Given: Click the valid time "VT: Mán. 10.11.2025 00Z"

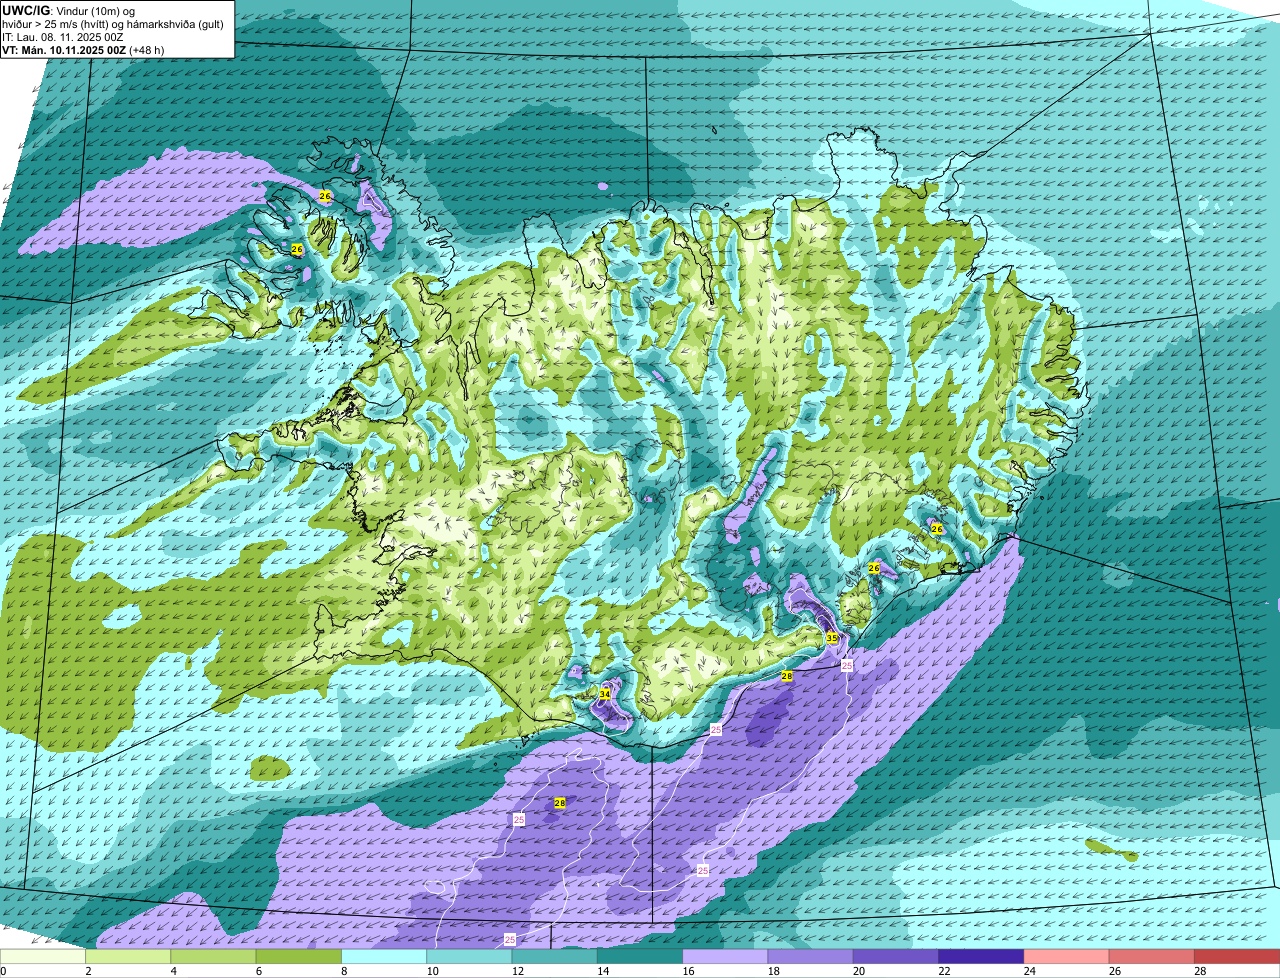Looking at the screenshot, I should 62,50.
